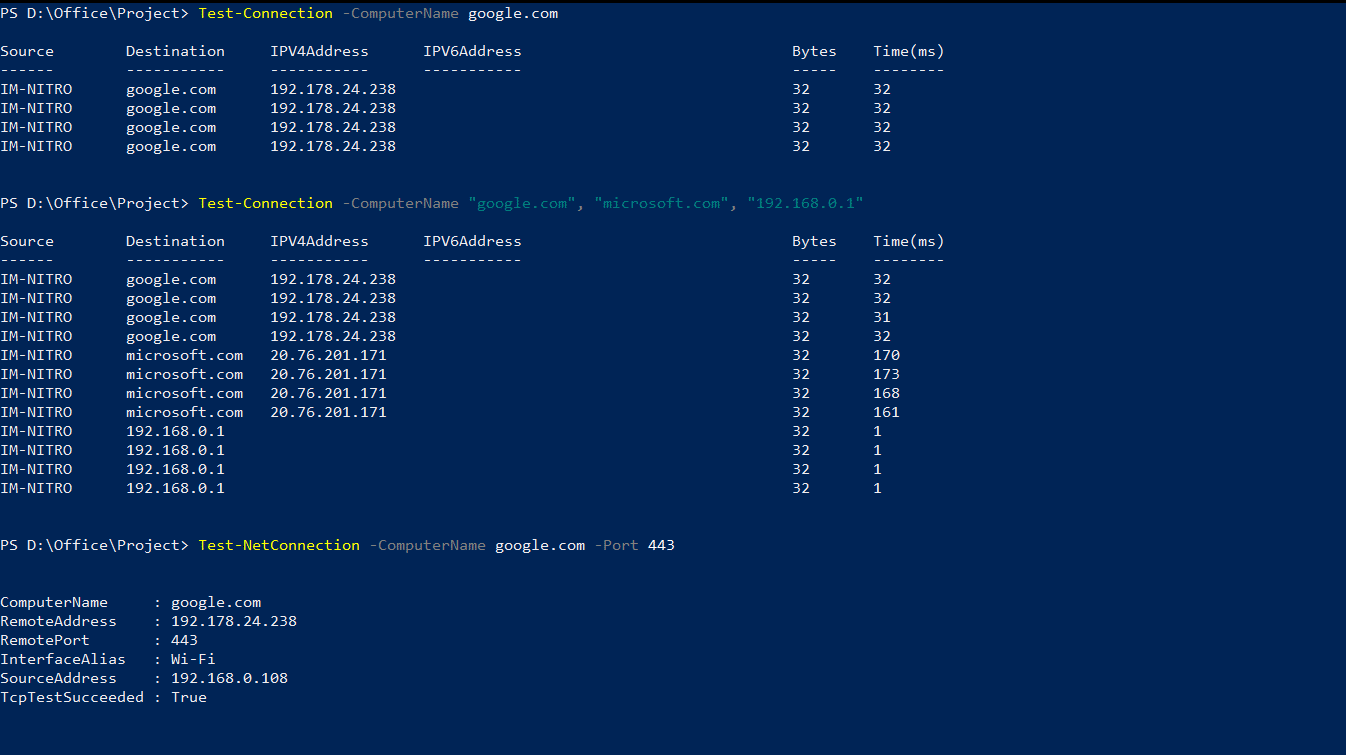Screen dimensions: 1346x755
Task: Click the 161 ms time value
Action: [886, 412]
